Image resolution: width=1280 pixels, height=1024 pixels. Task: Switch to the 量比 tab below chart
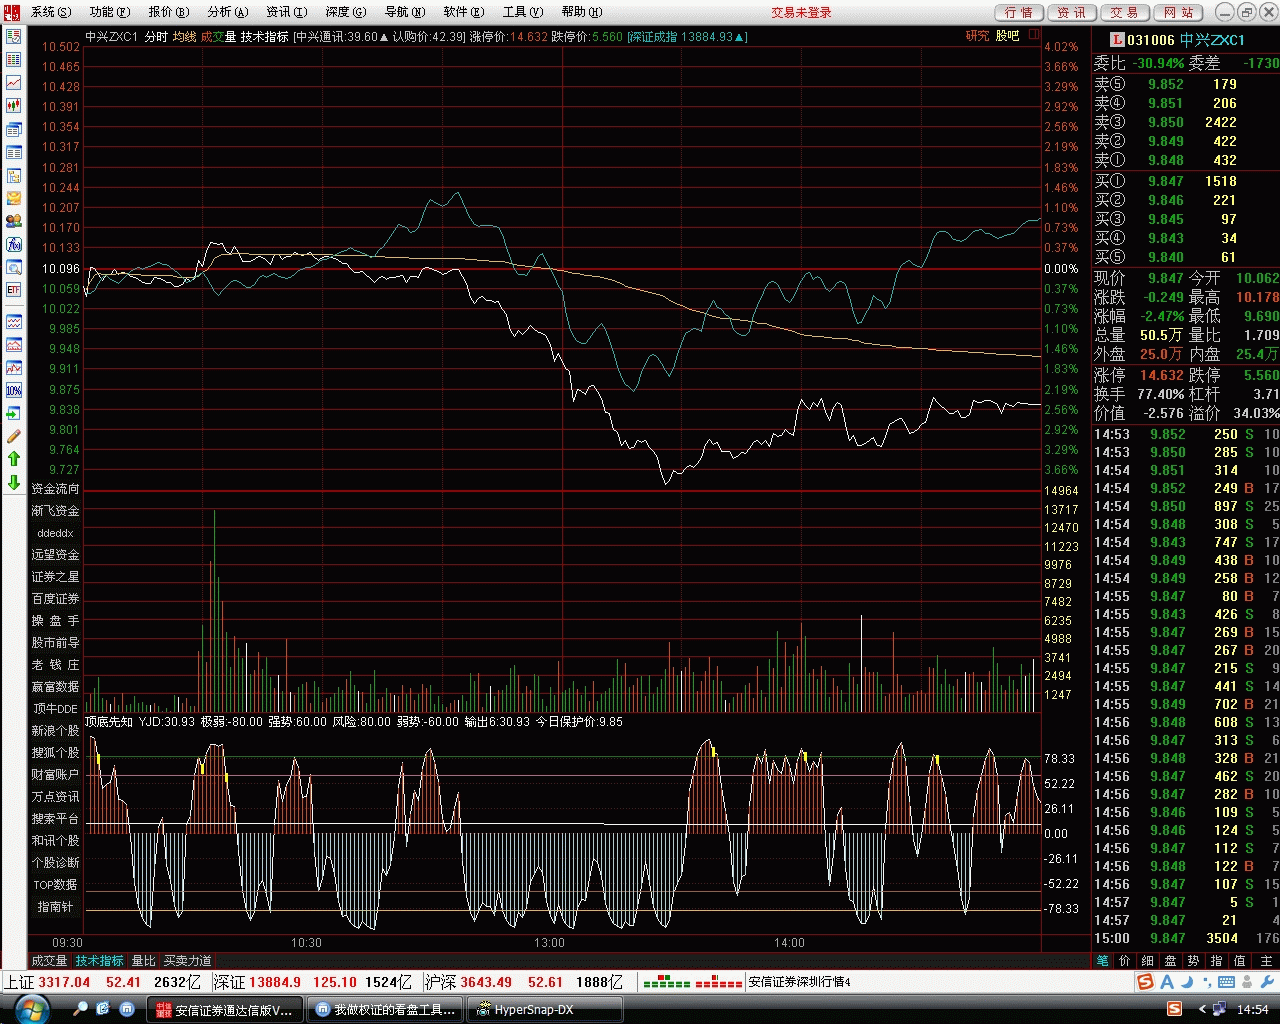(x=144, y=961)
